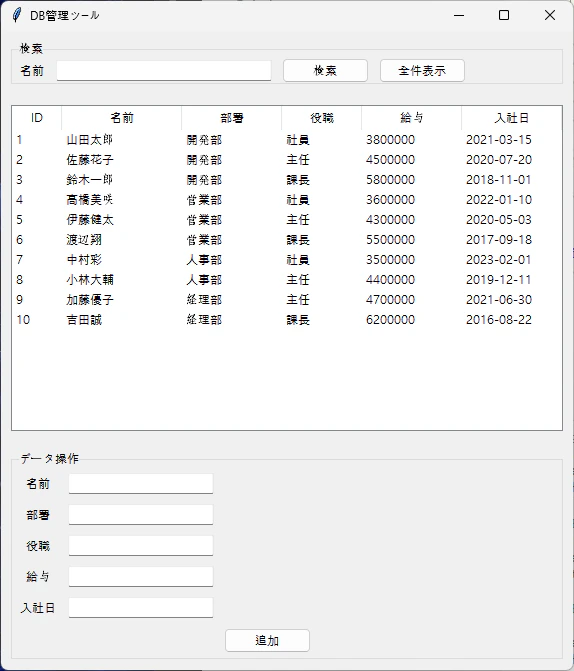Click join date 2020-07-20
Viewport: 574px width, 671px height.
pos(499,160)
